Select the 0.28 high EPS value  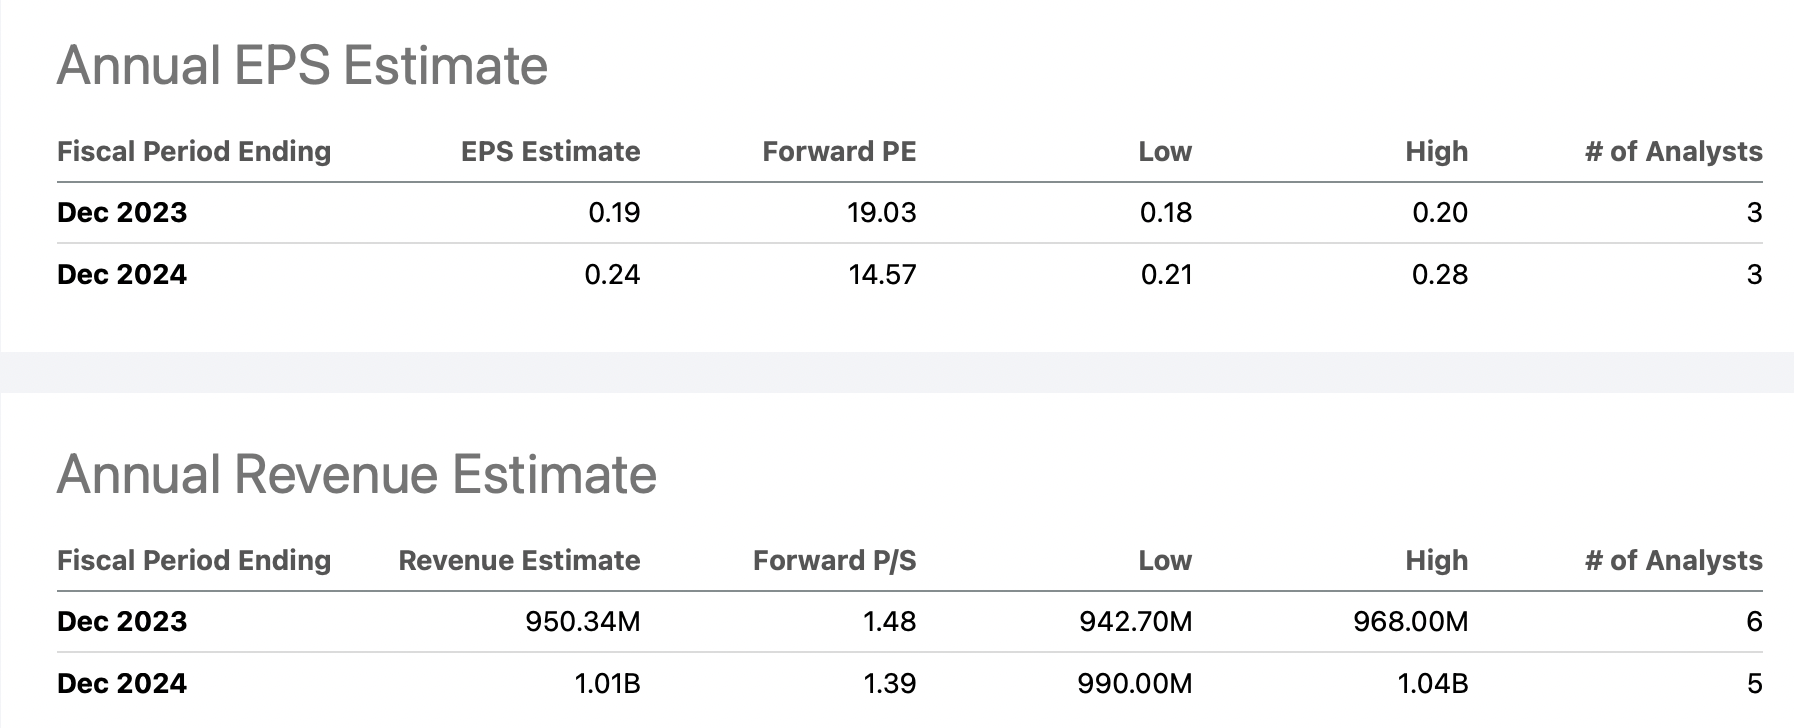pos(1440,275)
